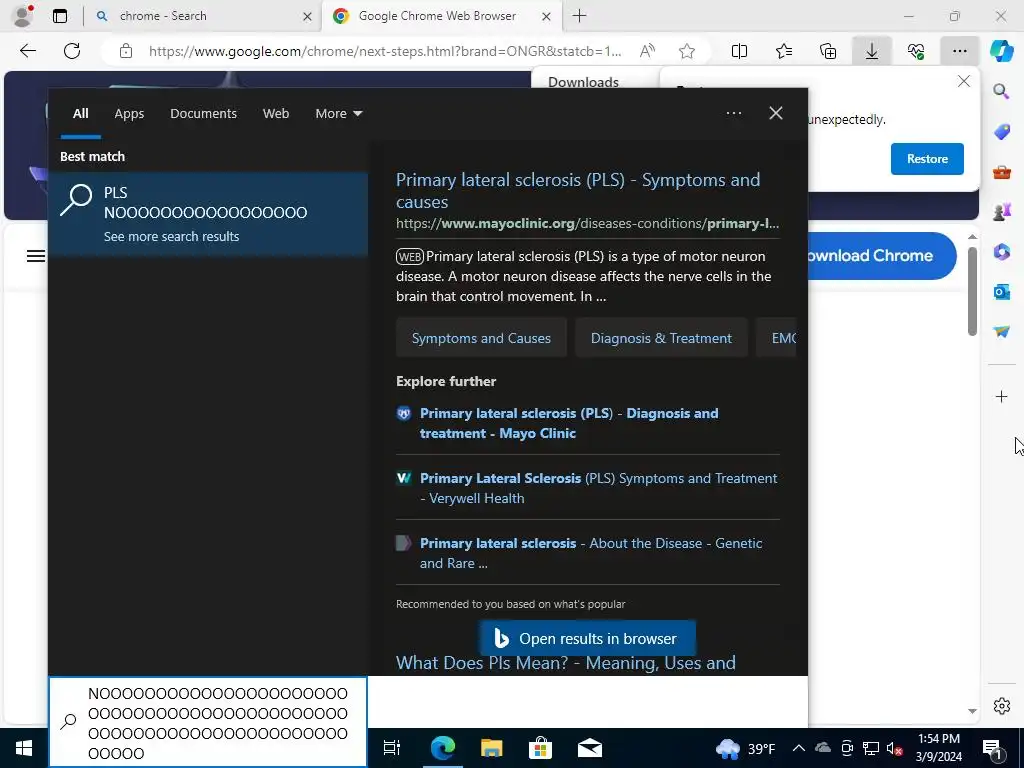The image size is (1024, 768).
Task: Open the sidebar Search icon
Action: pos(1001,91)
